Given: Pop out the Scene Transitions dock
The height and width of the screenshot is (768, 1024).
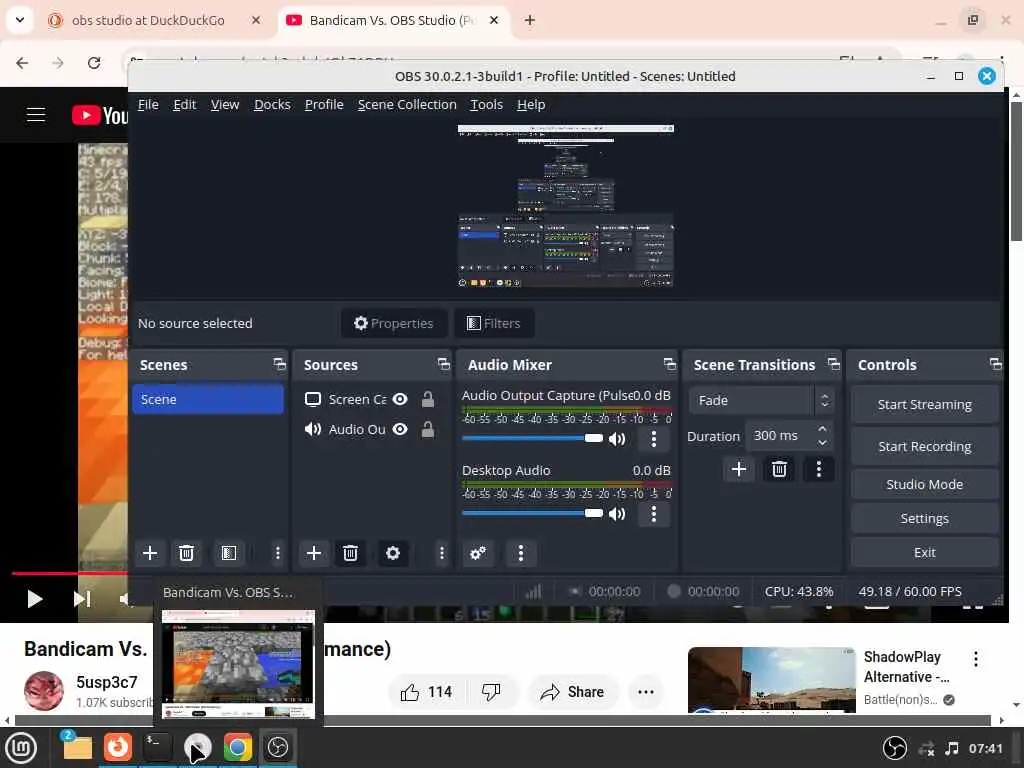Looking at the screenshot, I should (833, 364).
